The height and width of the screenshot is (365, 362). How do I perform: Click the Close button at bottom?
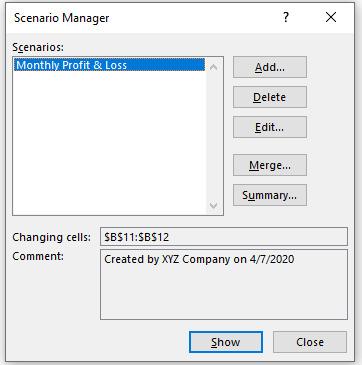[x=310, y=342]
